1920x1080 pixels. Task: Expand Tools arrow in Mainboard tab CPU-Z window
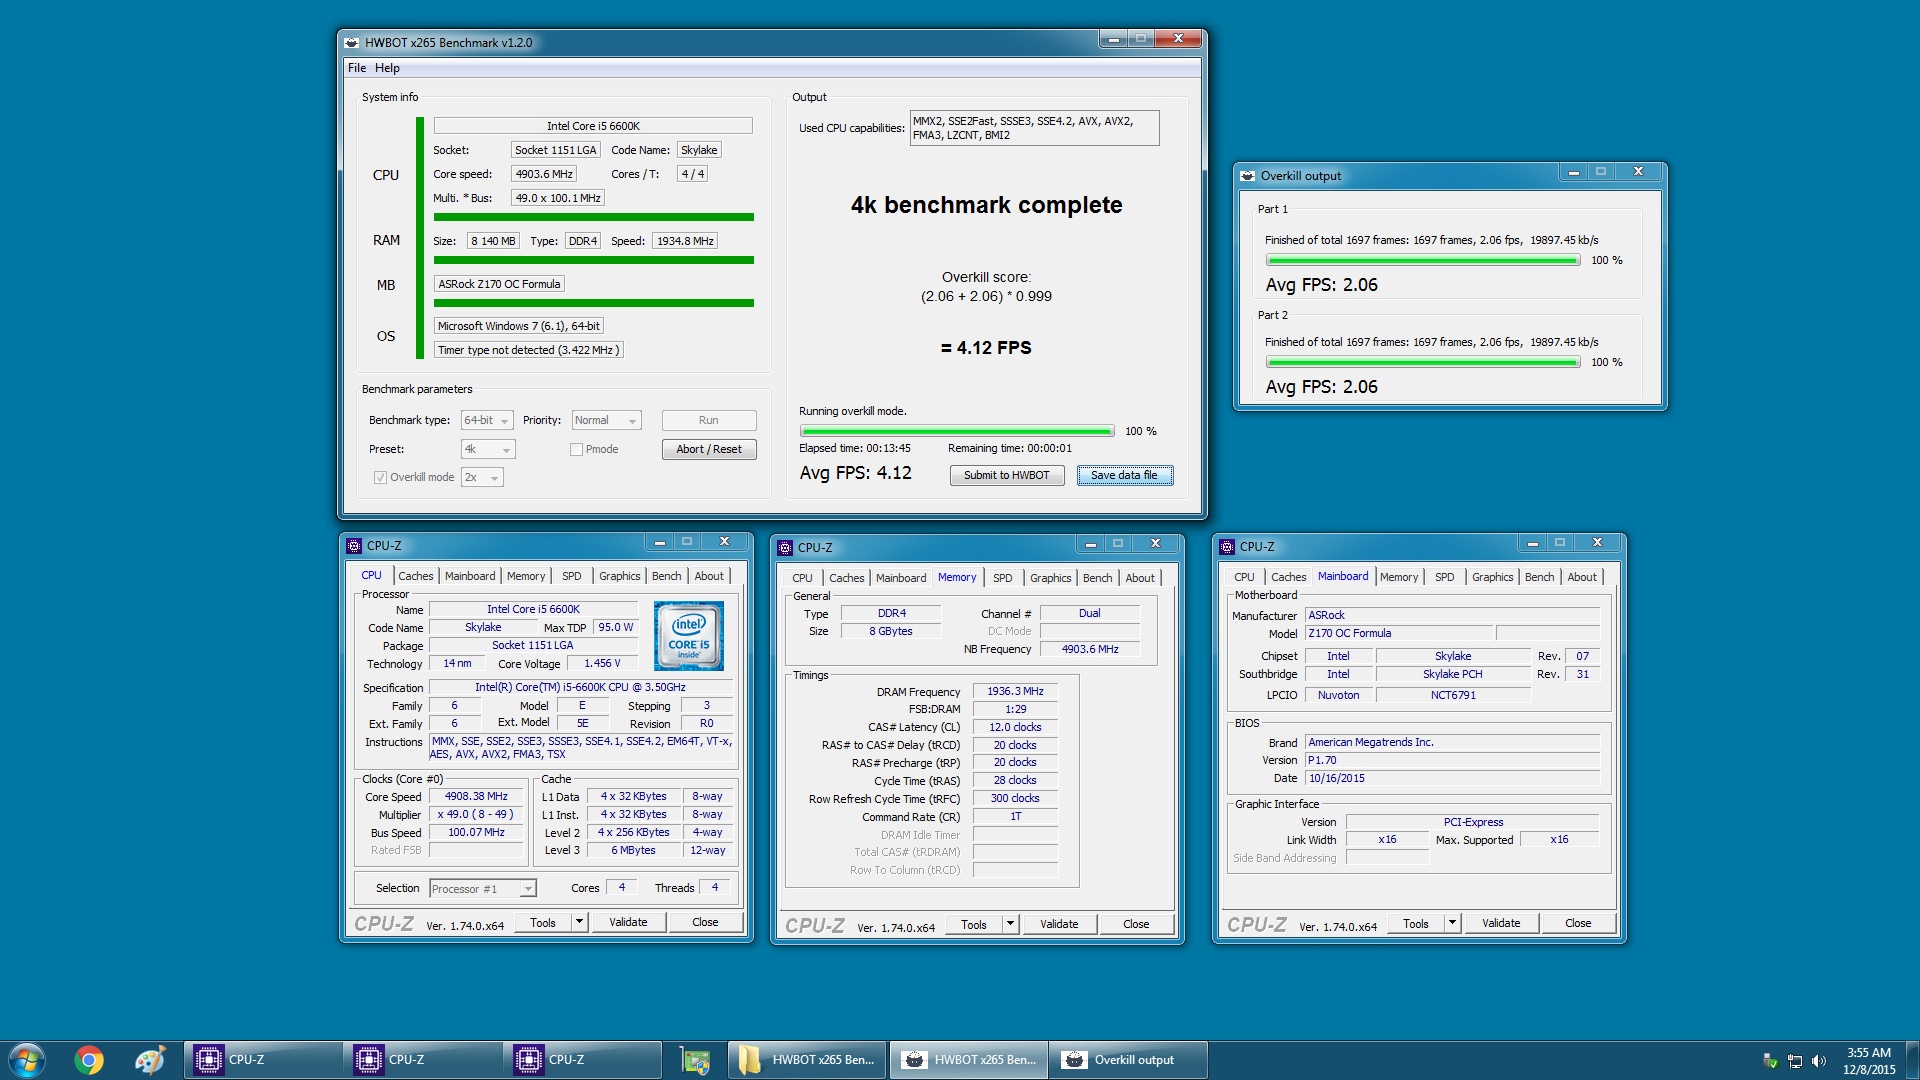[1452, 923]
